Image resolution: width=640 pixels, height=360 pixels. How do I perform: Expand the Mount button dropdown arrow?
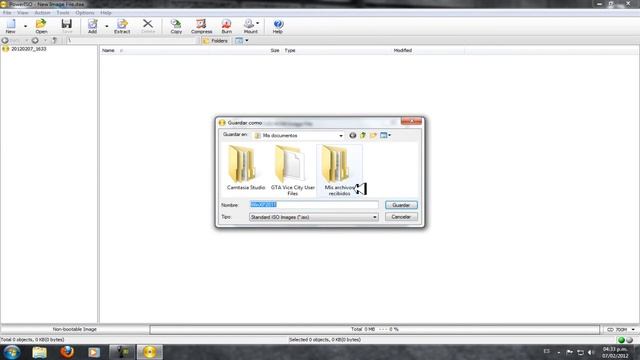(x=258, y=23)
